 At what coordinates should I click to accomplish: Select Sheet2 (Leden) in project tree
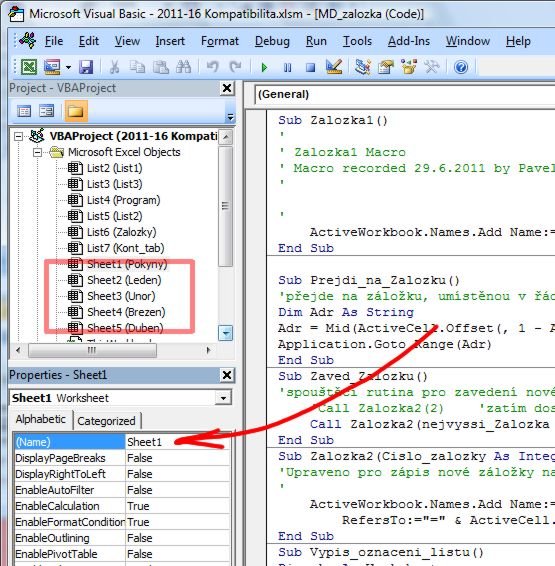[x=124, y=280]
